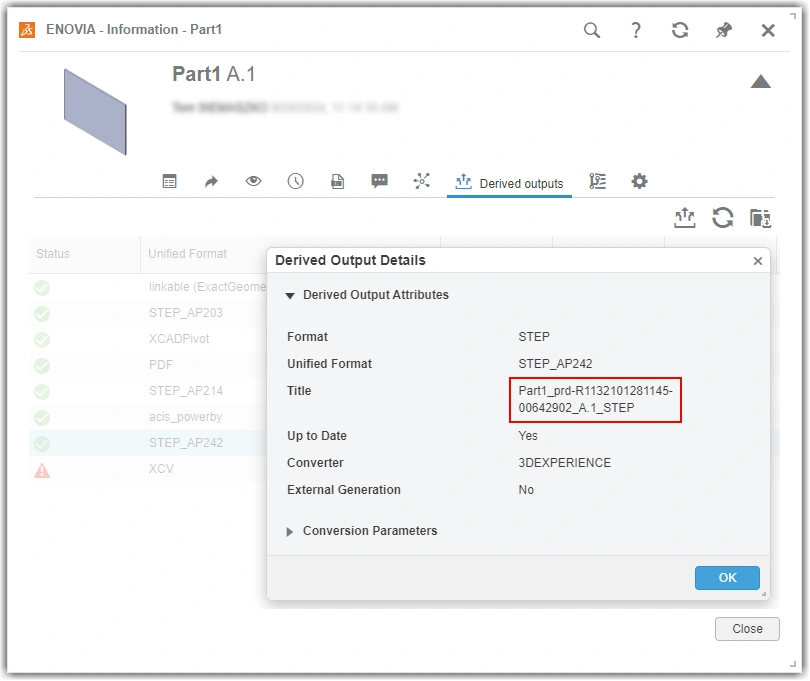The height and width of the screenshot is (681, 810).
Task: Click green check status of PDF row
Action: (x=42, y=366)
